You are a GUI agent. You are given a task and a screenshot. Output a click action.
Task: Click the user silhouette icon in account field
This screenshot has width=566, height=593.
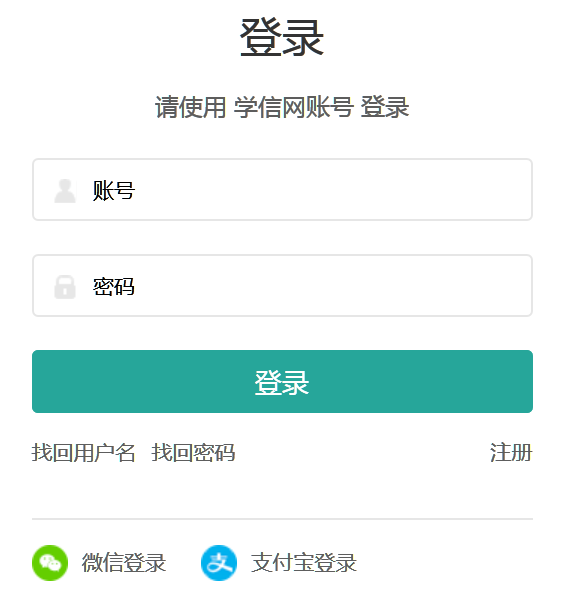coord(65,191)
